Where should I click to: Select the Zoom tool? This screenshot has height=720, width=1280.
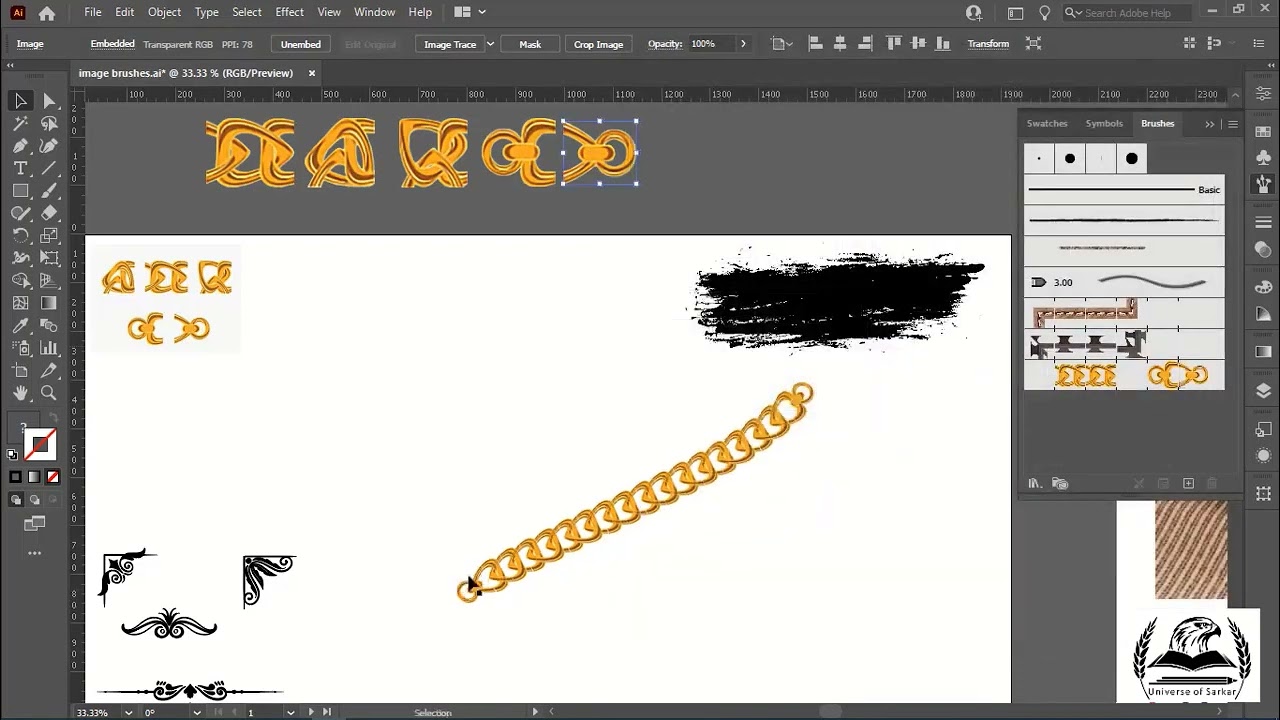point(49,393)
